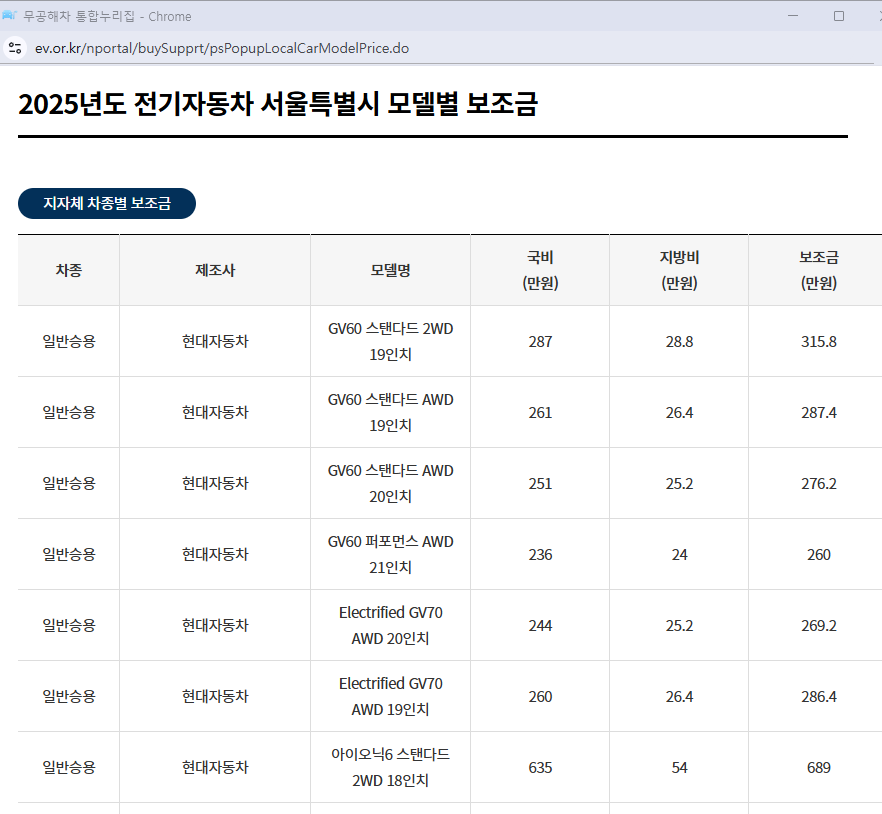Click the 보조금 (만원) column header
882x814 pixels.
816,269
